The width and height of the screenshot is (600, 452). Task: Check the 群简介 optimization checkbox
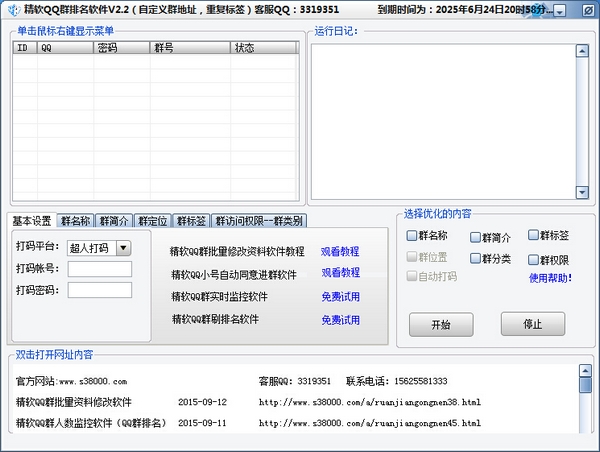(475, 237)
